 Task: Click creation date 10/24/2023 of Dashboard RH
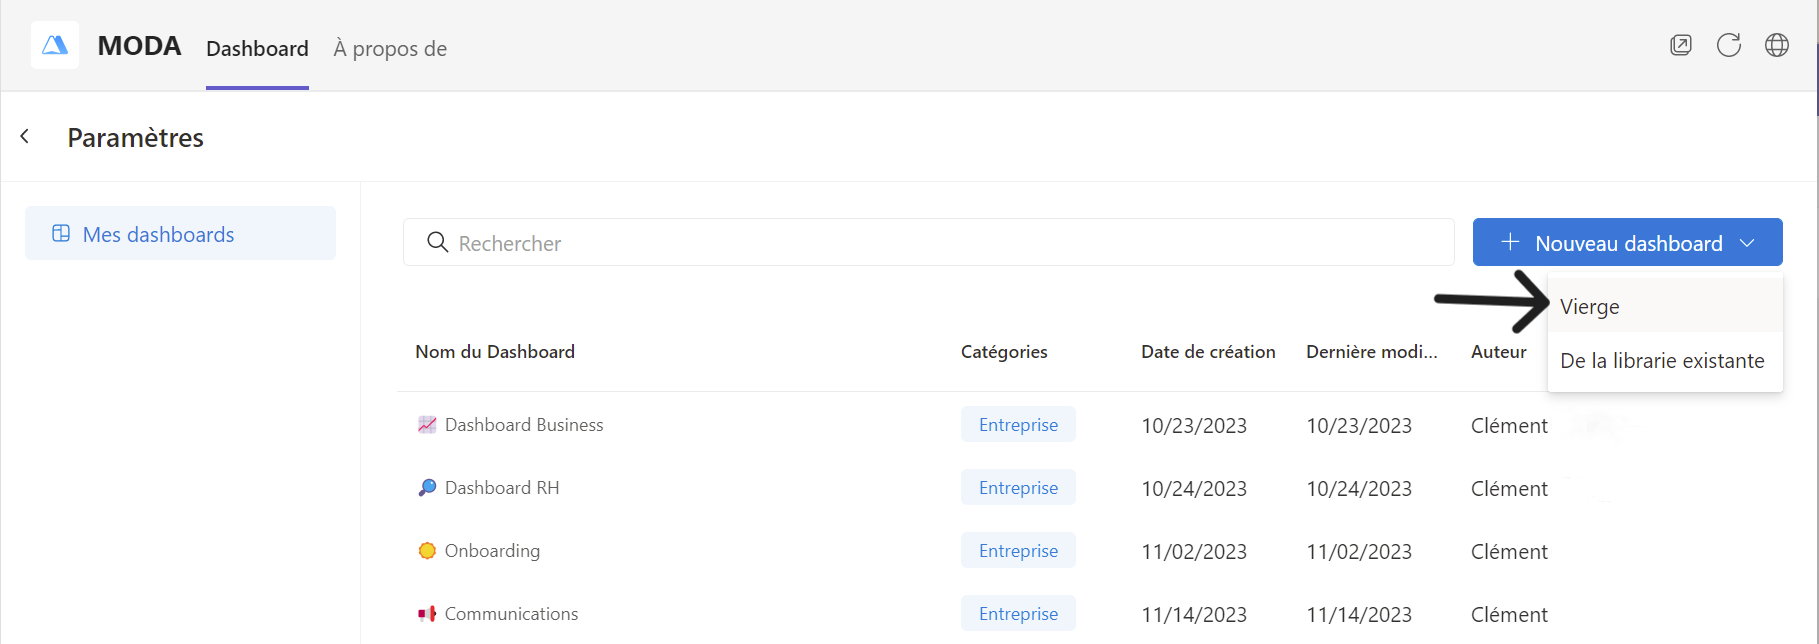[x=1194, y=488]
